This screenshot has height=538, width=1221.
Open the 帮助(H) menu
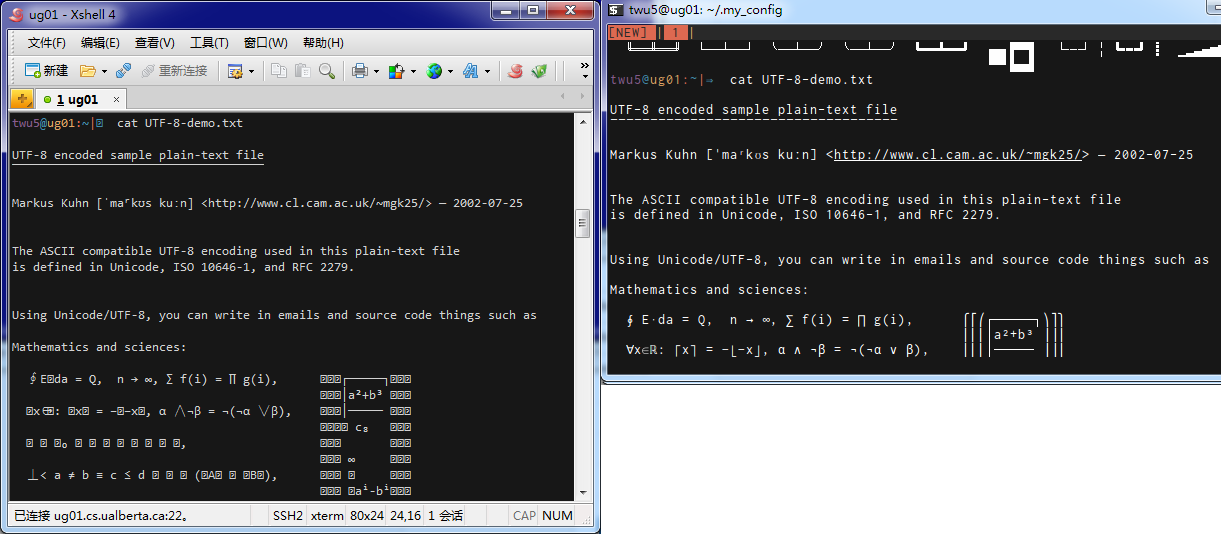point(323,43)
